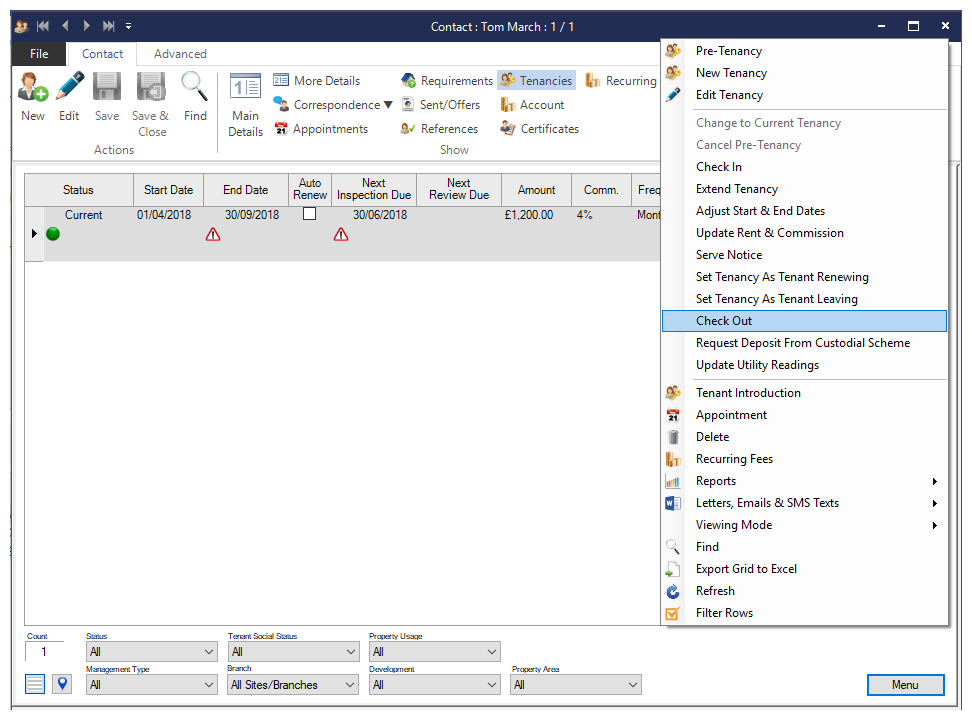
Task: Open Main Details view
Action: tap(245, 105)
